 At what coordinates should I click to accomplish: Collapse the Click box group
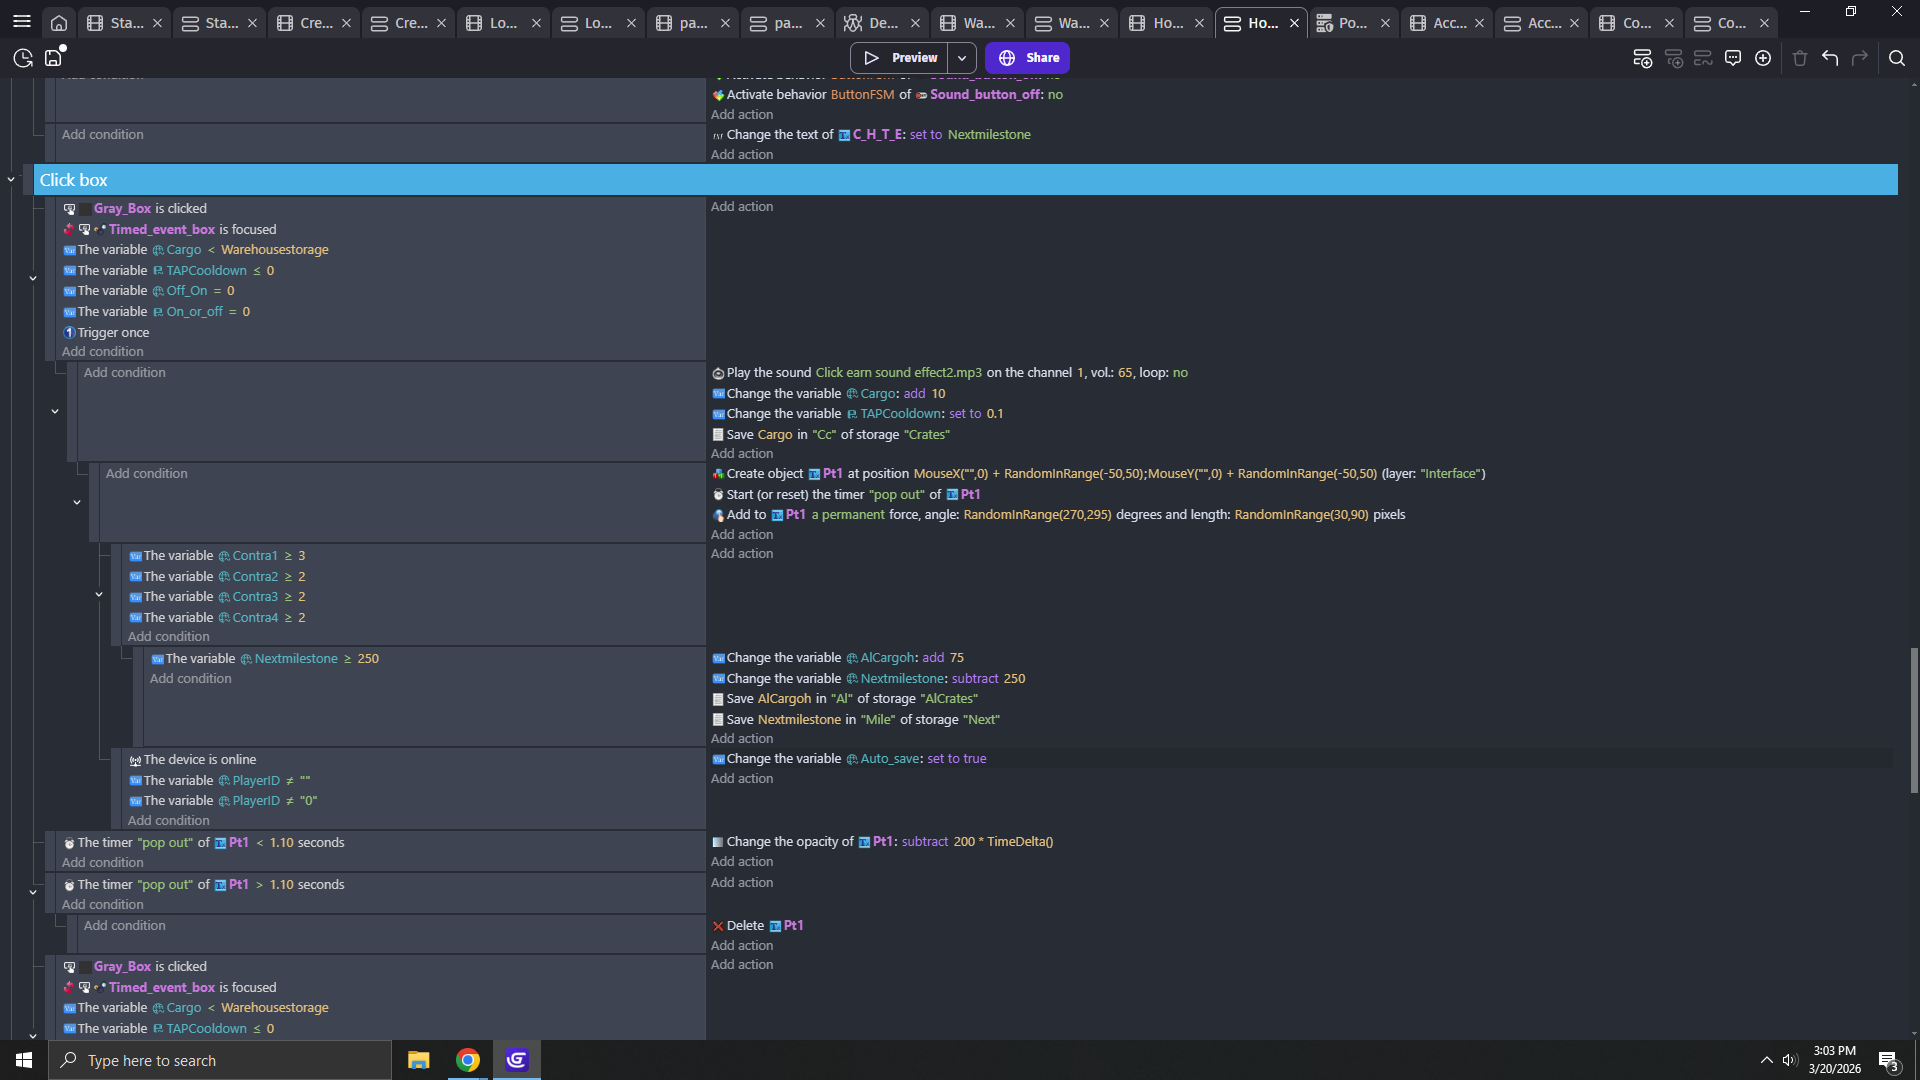(x=11, y=179)
